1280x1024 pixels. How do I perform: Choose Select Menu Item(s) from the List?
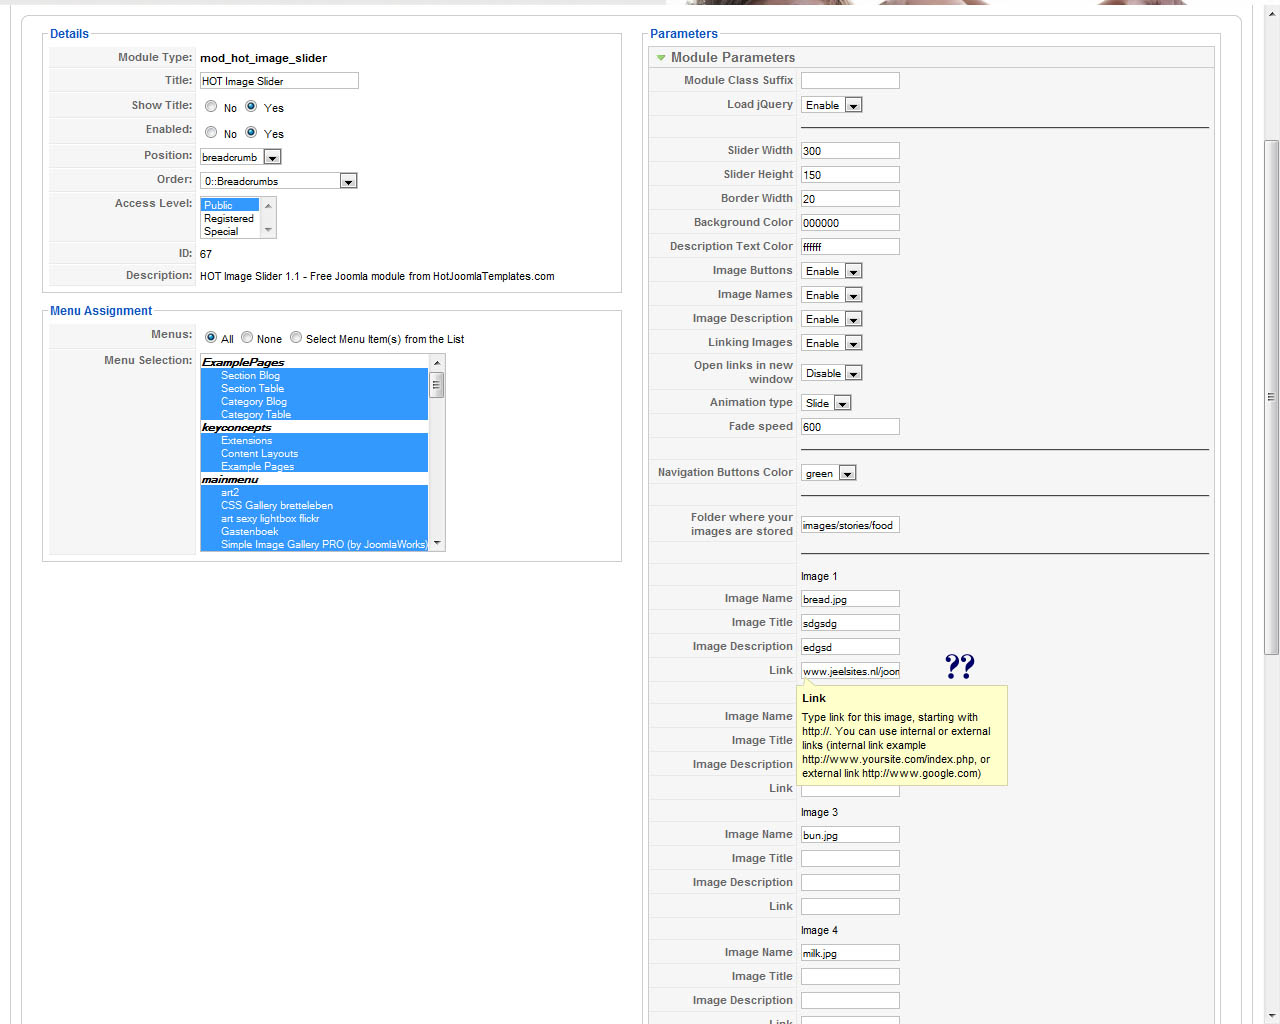click(x=296, y=338)
